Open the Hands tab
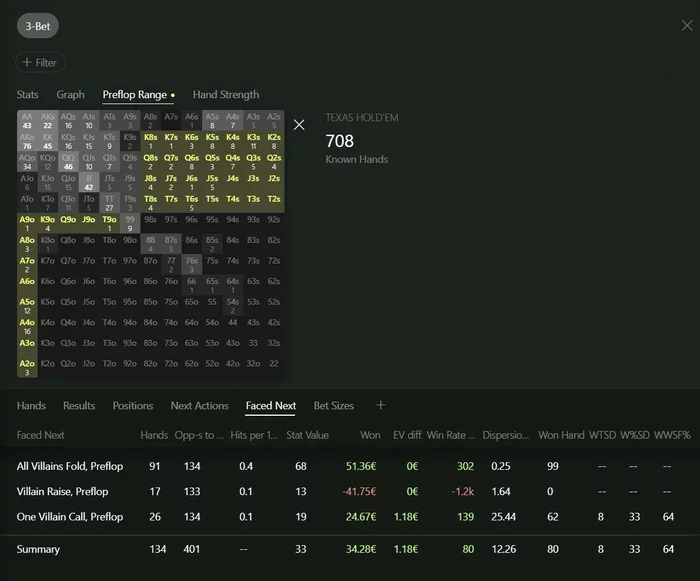The height and width of the screenshot is (581, 700). (x=31, y=405)
